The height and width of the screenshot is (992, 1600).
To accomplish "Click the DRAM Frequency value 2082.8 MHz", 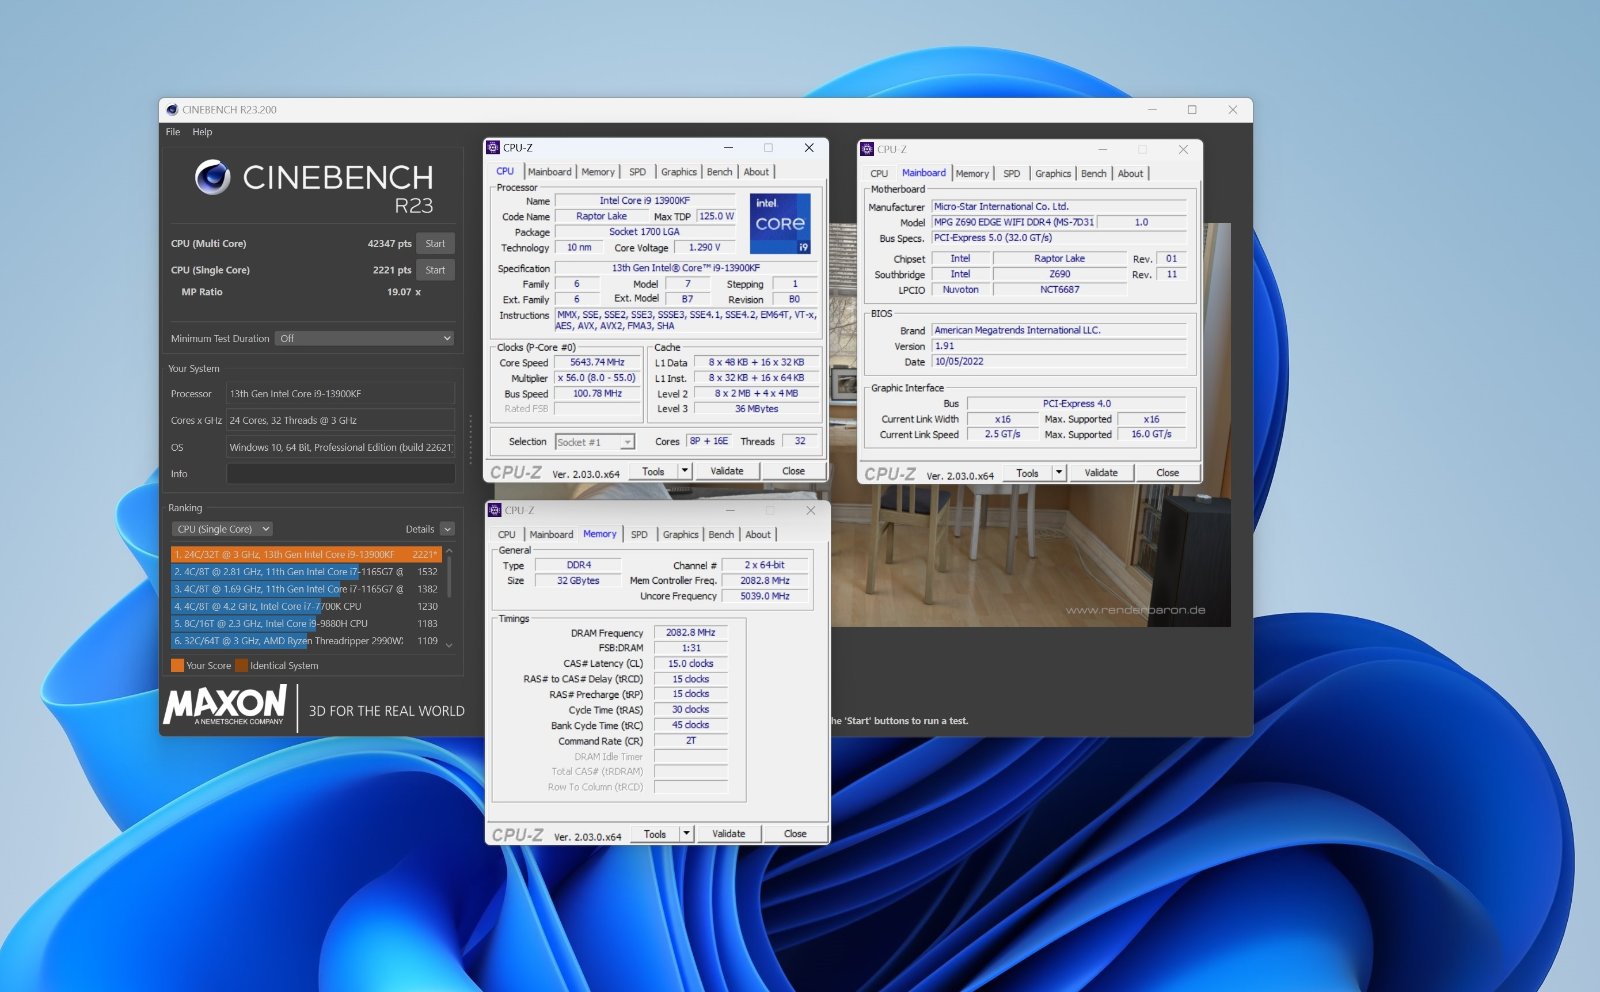I will tap(691, 633).
